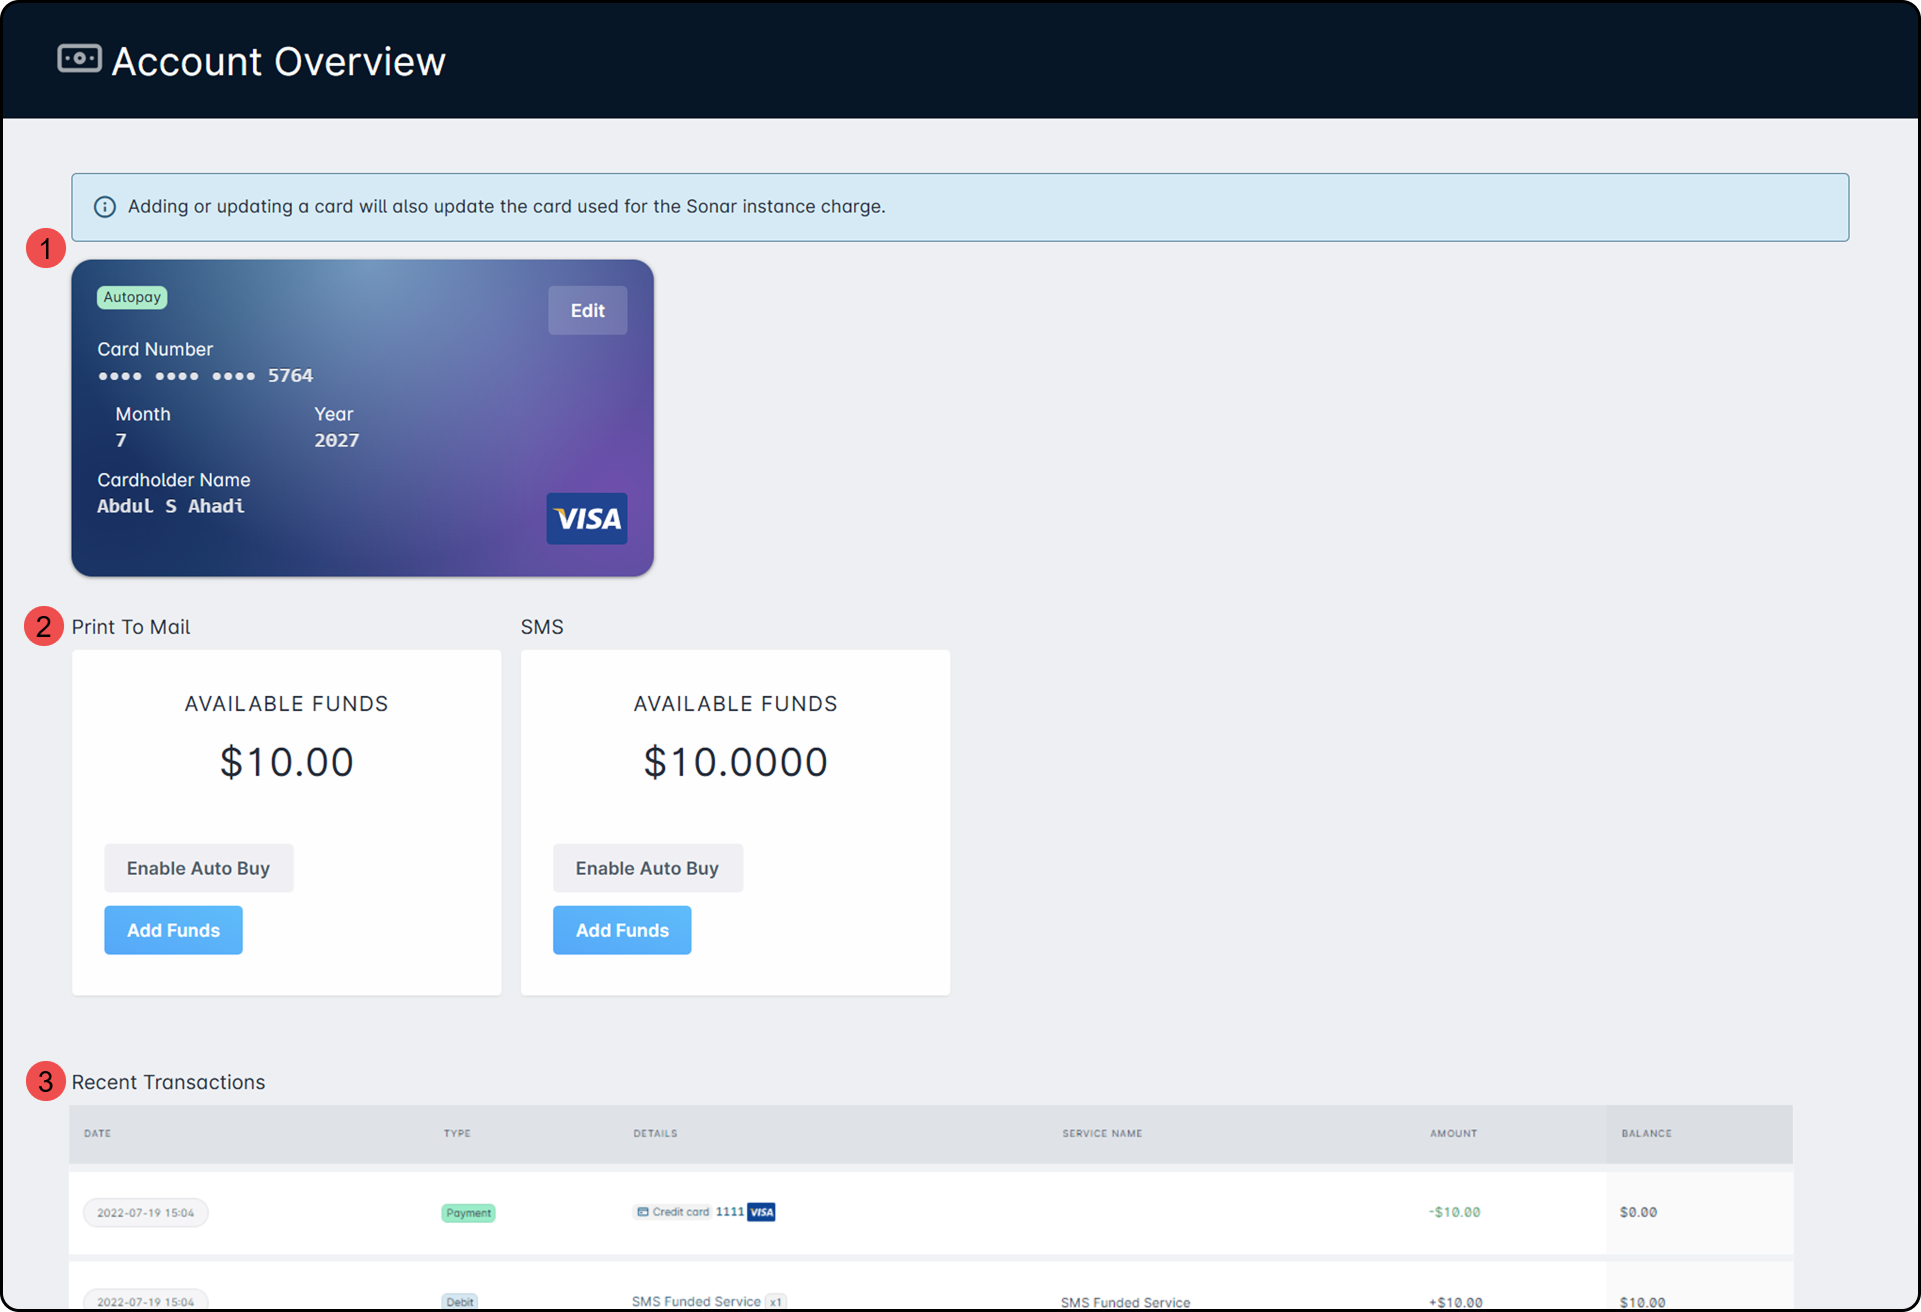Click the Recent Transactions heading
The image size is (1921, 1312).
point(168,1082)
